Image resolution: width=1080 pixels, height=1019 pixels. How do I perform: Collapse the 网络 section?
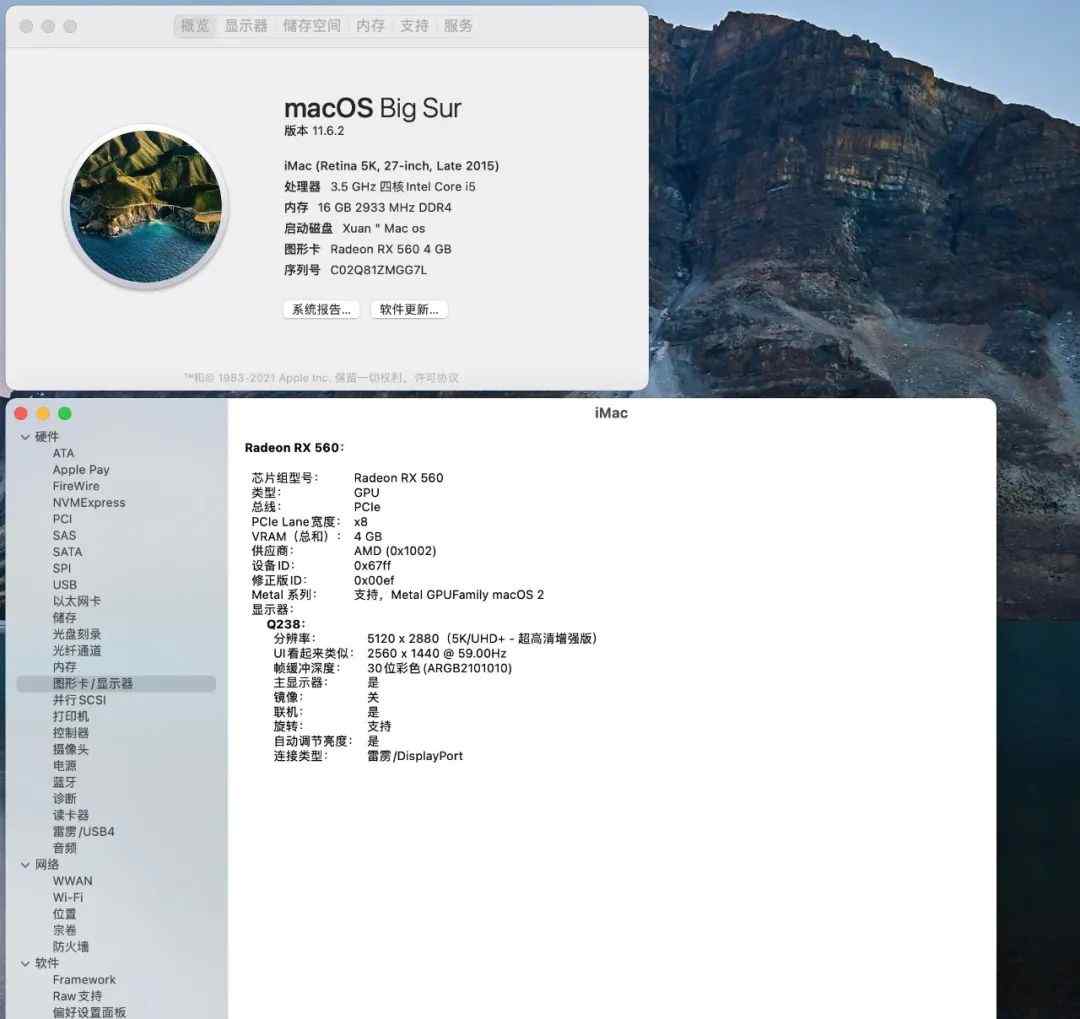pyautogui.click(x=25, y=864)
